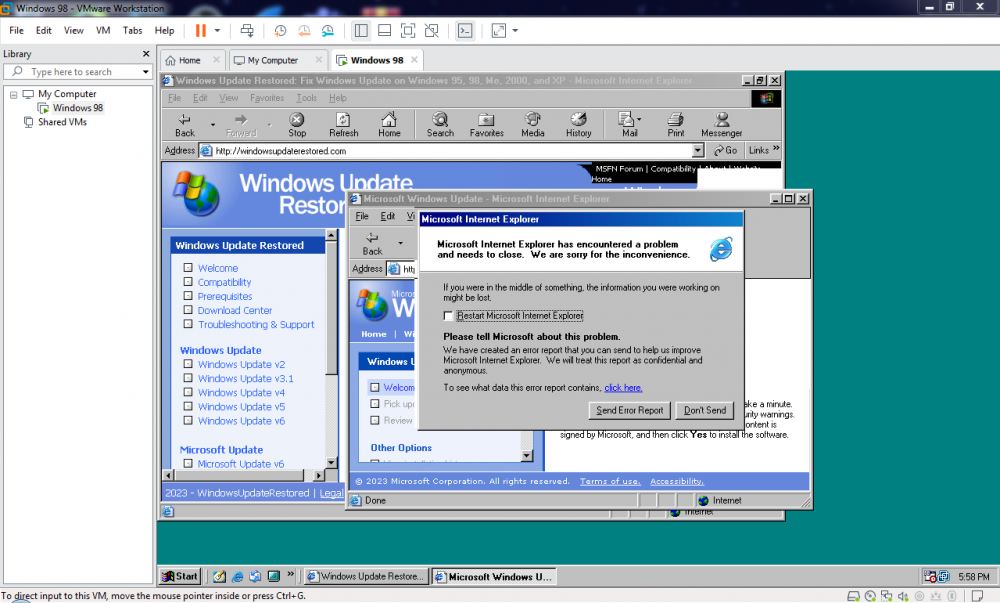1000x603 pixels.
Task: Expand the Links bar chevron
Action: coord(775,150)
